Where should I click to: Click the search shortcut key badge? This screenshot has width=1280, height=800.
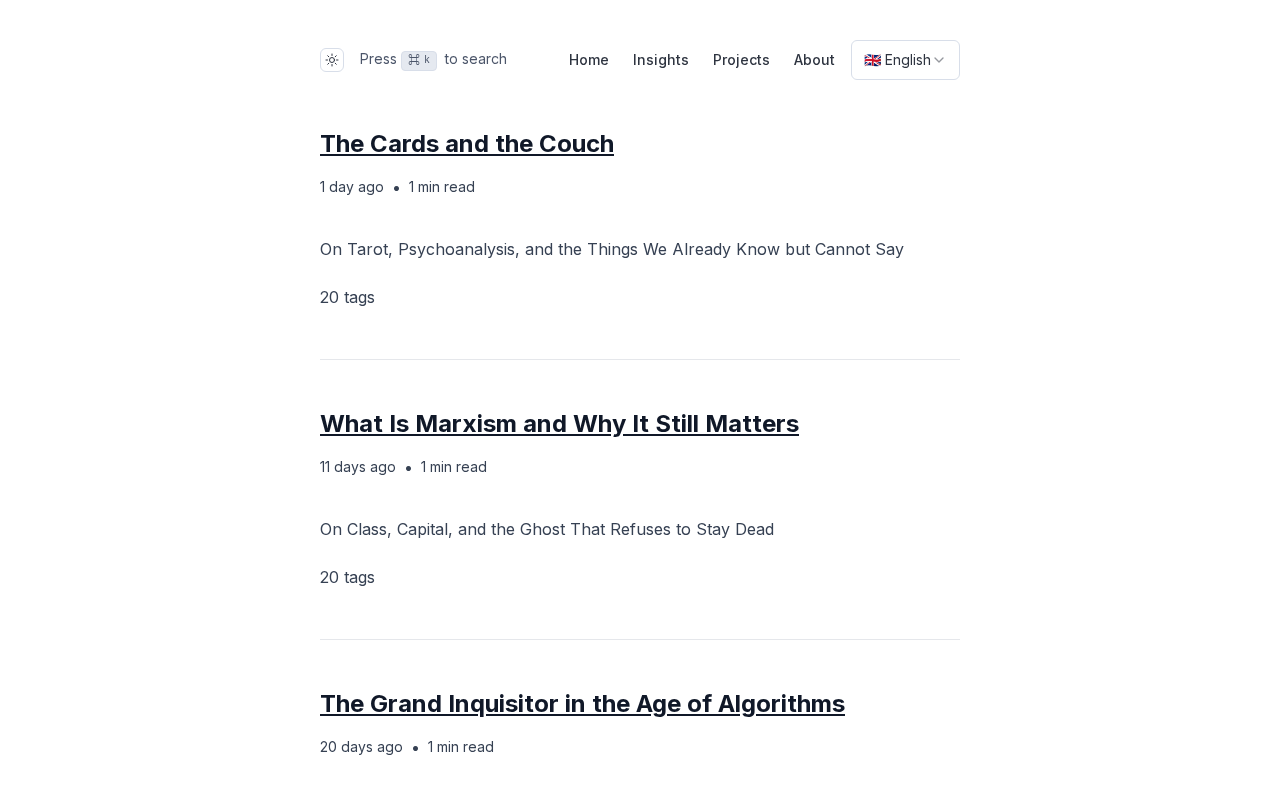click(419, 60)
